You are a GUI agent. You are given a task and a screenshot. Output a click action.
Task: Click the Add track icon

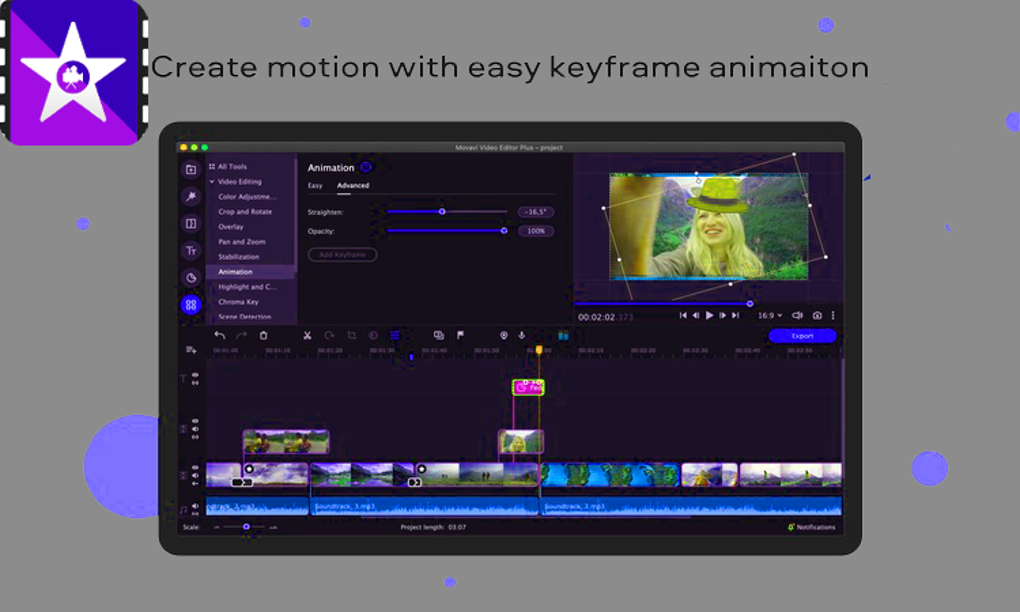pos(191,350)
